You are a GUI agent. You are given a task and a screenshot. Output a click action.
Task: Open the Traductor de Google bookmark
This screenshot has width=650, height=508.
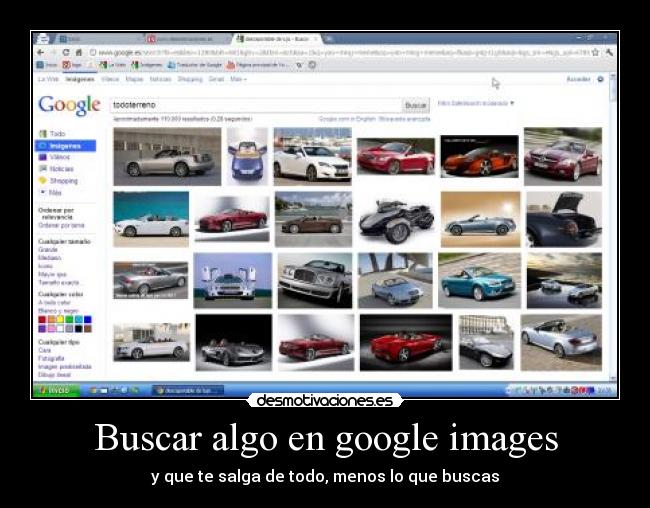pyautogui.click(x=194, y=65)
